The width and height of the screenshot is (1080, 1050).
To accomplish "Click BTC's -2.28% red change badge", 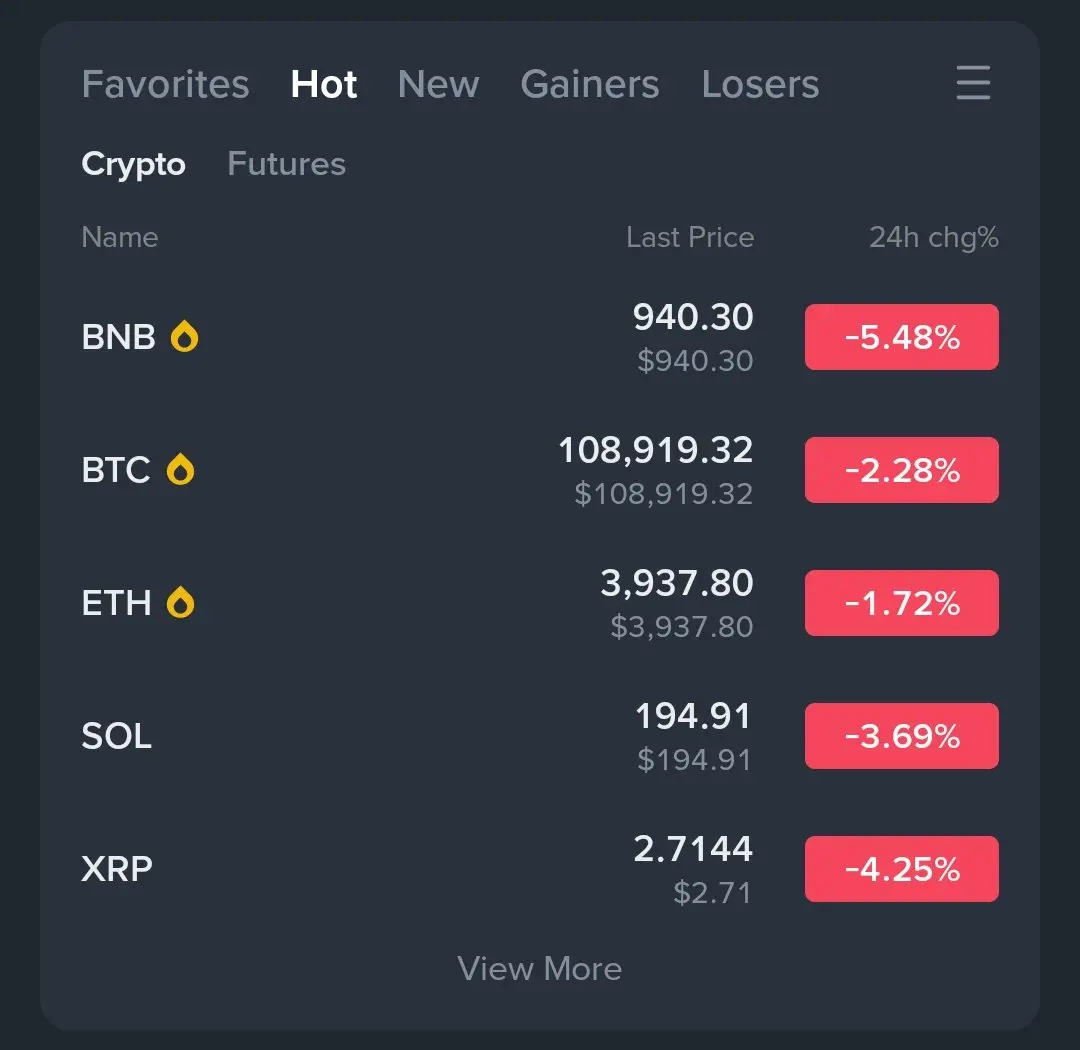I will point(902,470).
